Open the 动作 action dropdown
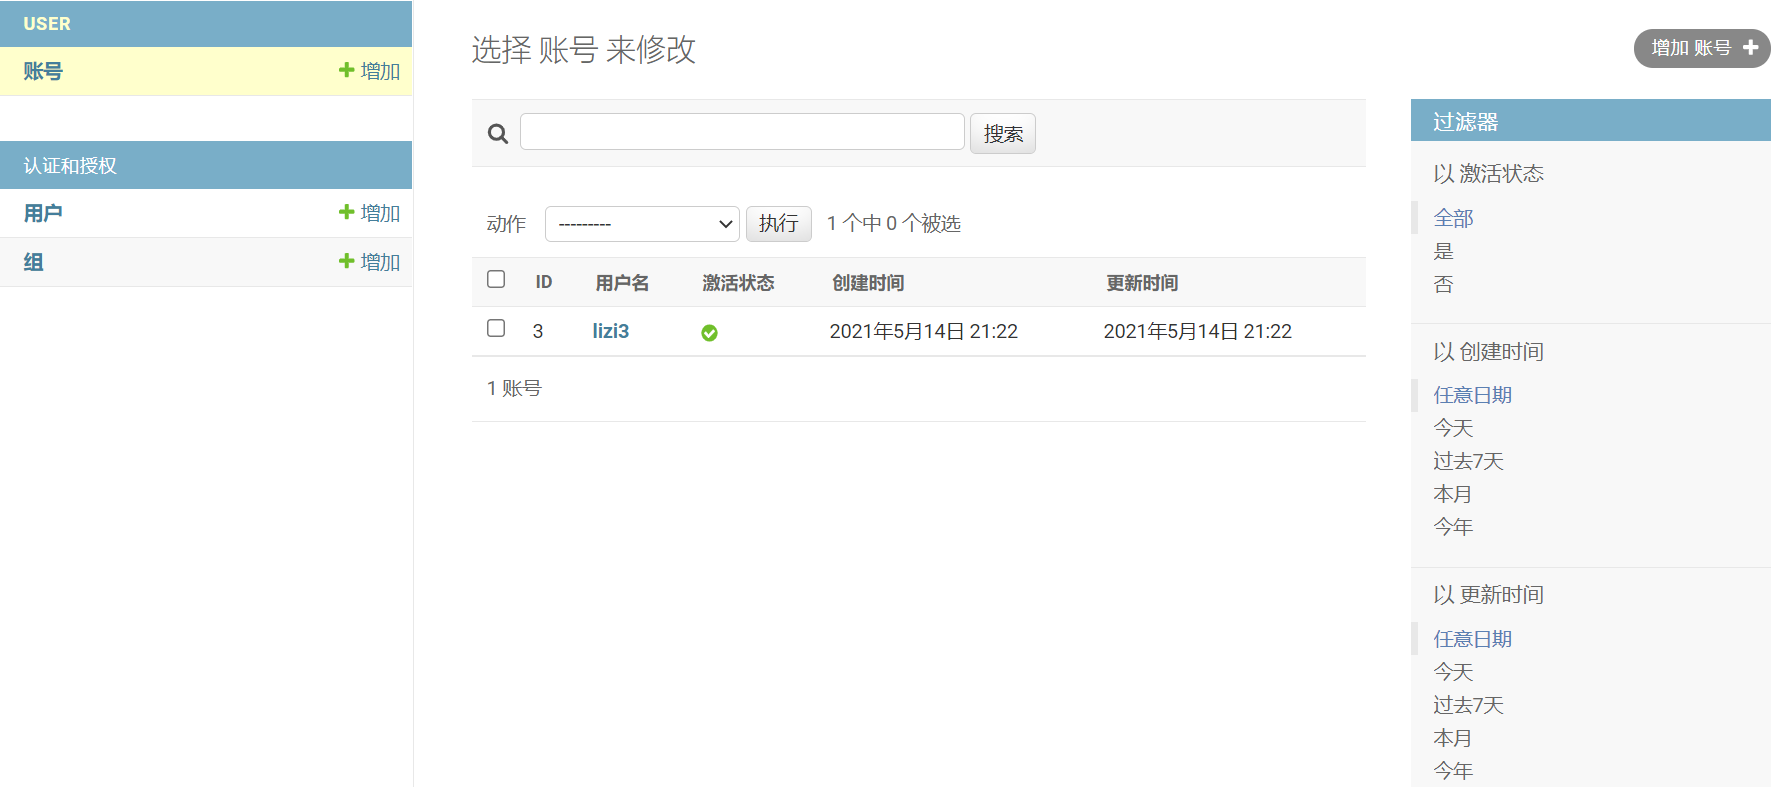The image size is (1773, 787). 642,224
